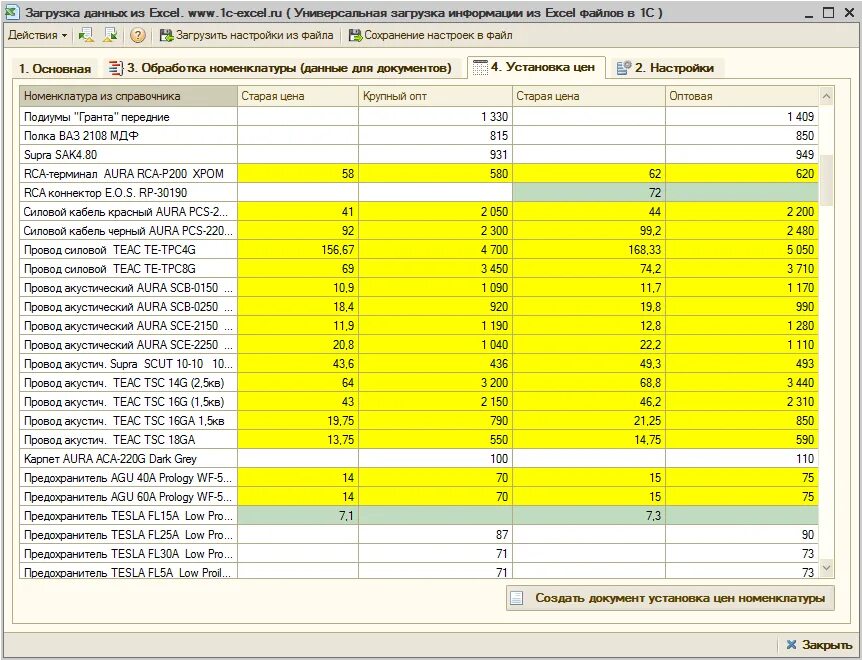
Task: Click Создать документ установка цен номенклатуры
Action: 670,598
